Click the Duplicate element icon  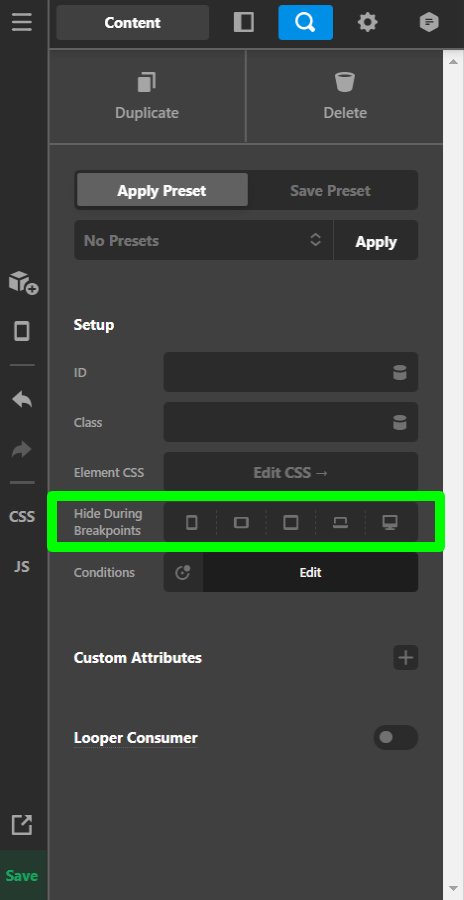147,82
